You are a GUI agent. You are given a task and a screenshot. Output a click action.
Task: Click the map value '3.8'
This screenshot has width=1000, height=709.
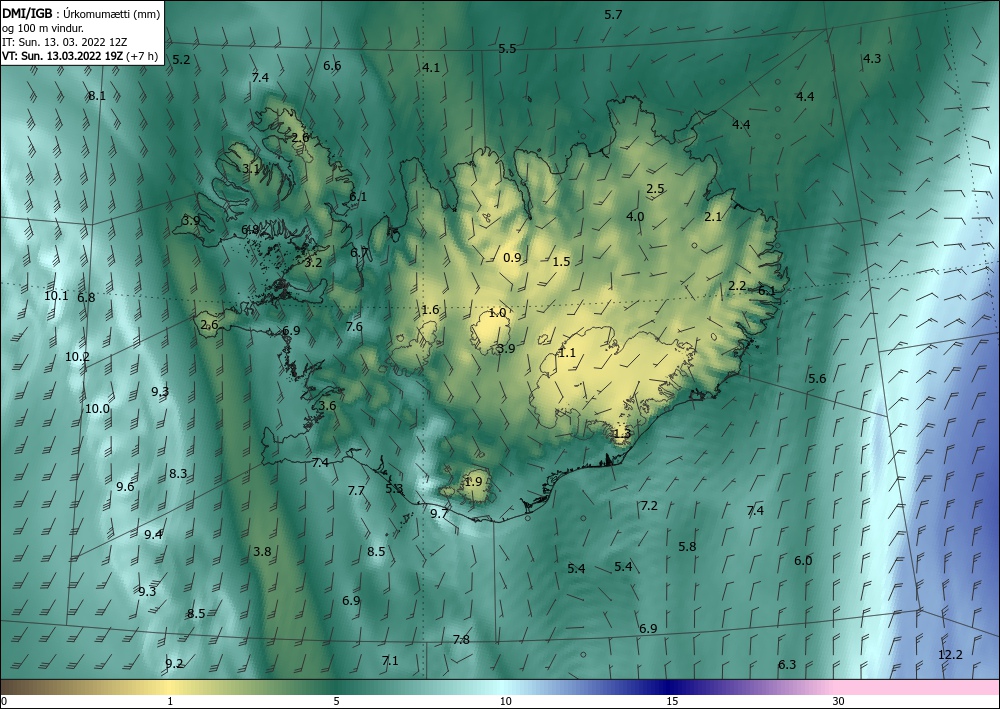pos(262,552)
